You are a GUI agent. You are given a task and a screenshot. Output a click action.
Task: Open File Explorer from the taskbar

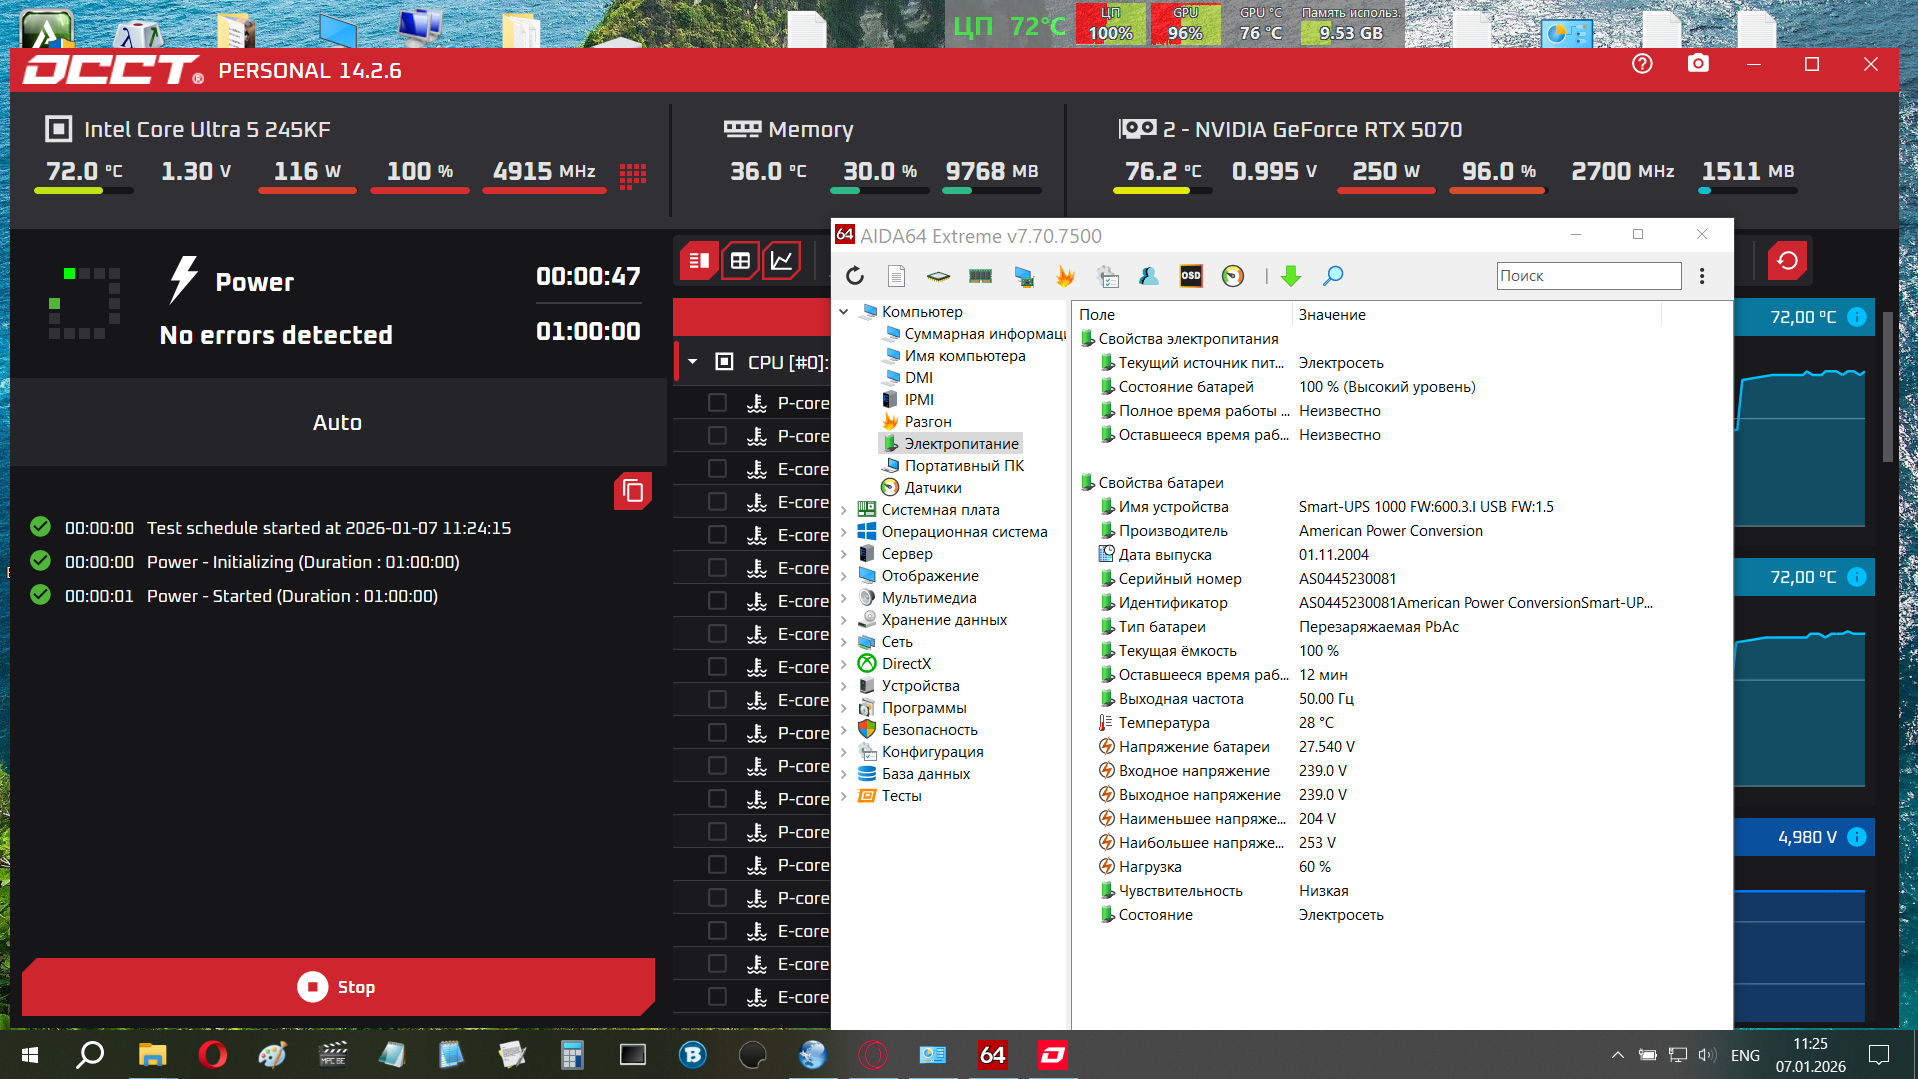(x=152, y=1055)
